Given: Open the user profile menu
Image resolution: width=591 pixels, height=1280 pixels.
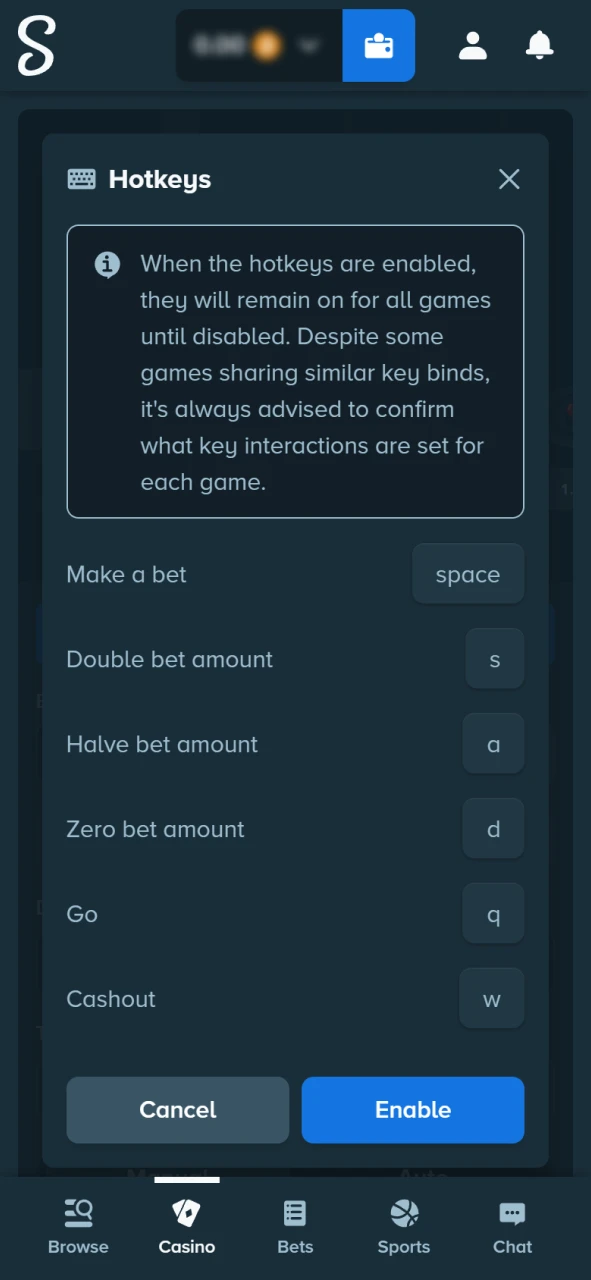Looking at the screenshot, I should pos(472,45).
